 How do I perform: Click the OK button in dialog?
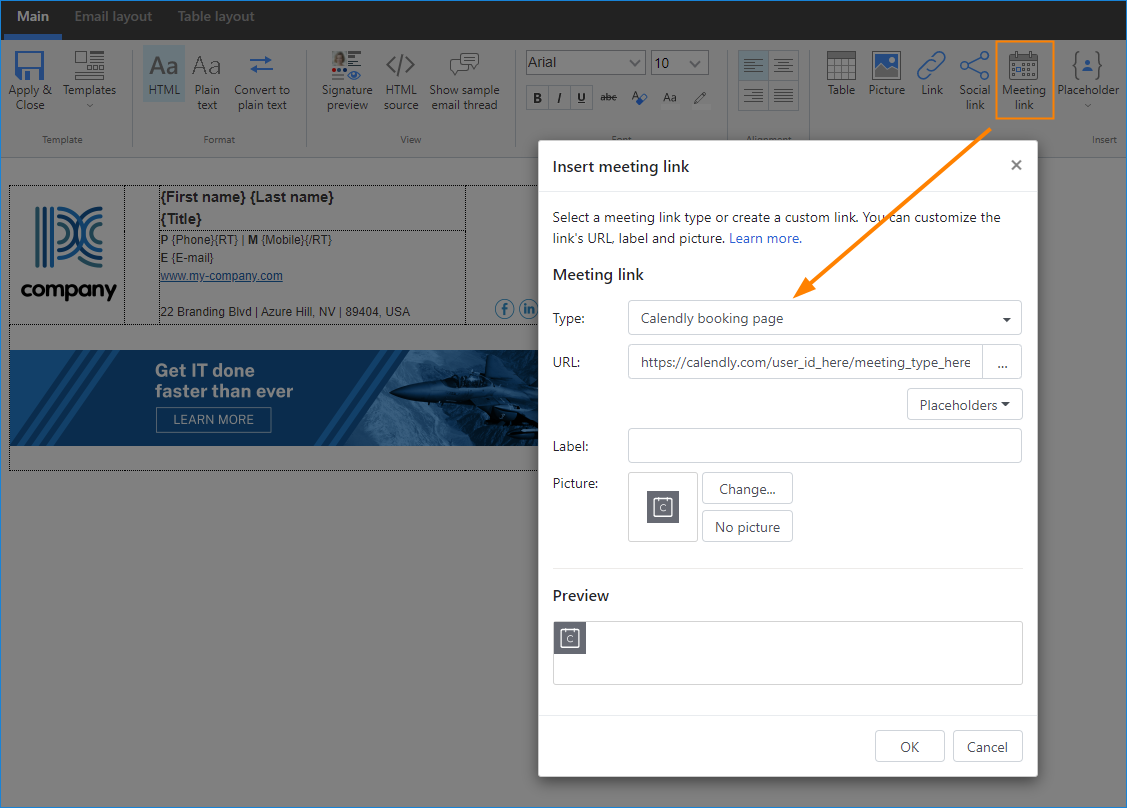pyautogui.click(x=909, y=746)
